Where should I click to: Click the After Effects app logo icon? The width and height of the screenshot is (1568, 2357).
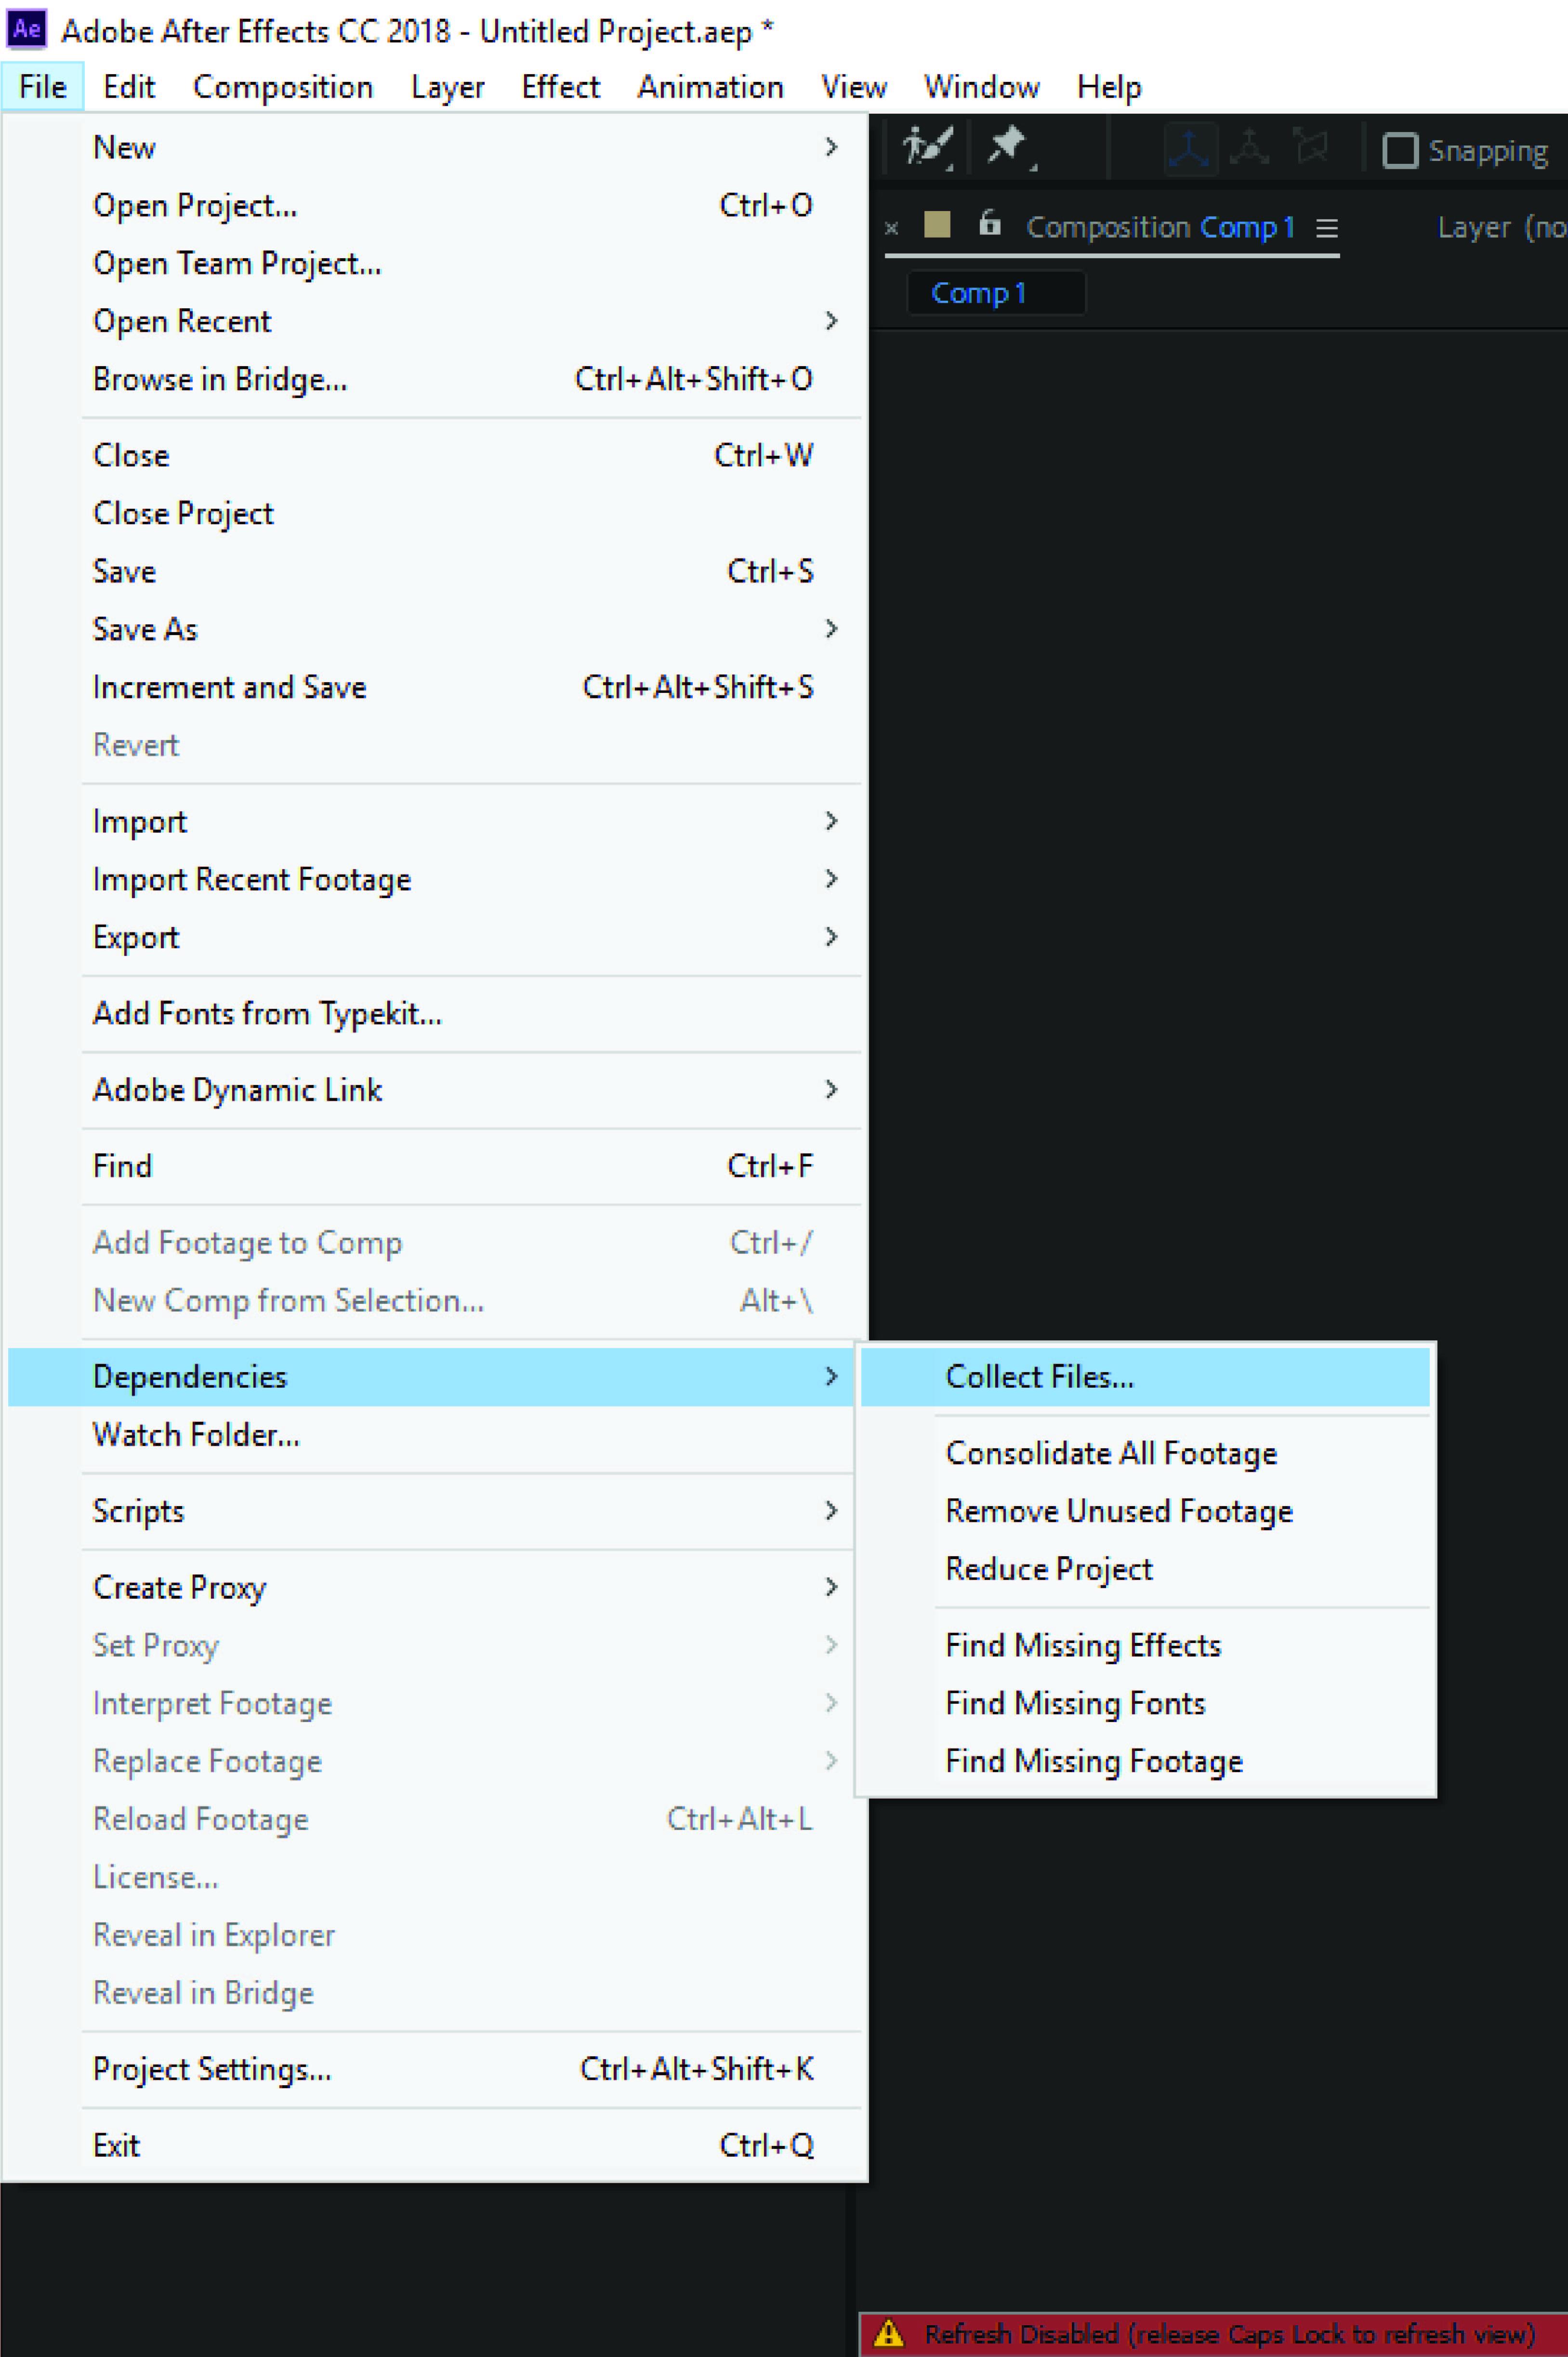27,29
